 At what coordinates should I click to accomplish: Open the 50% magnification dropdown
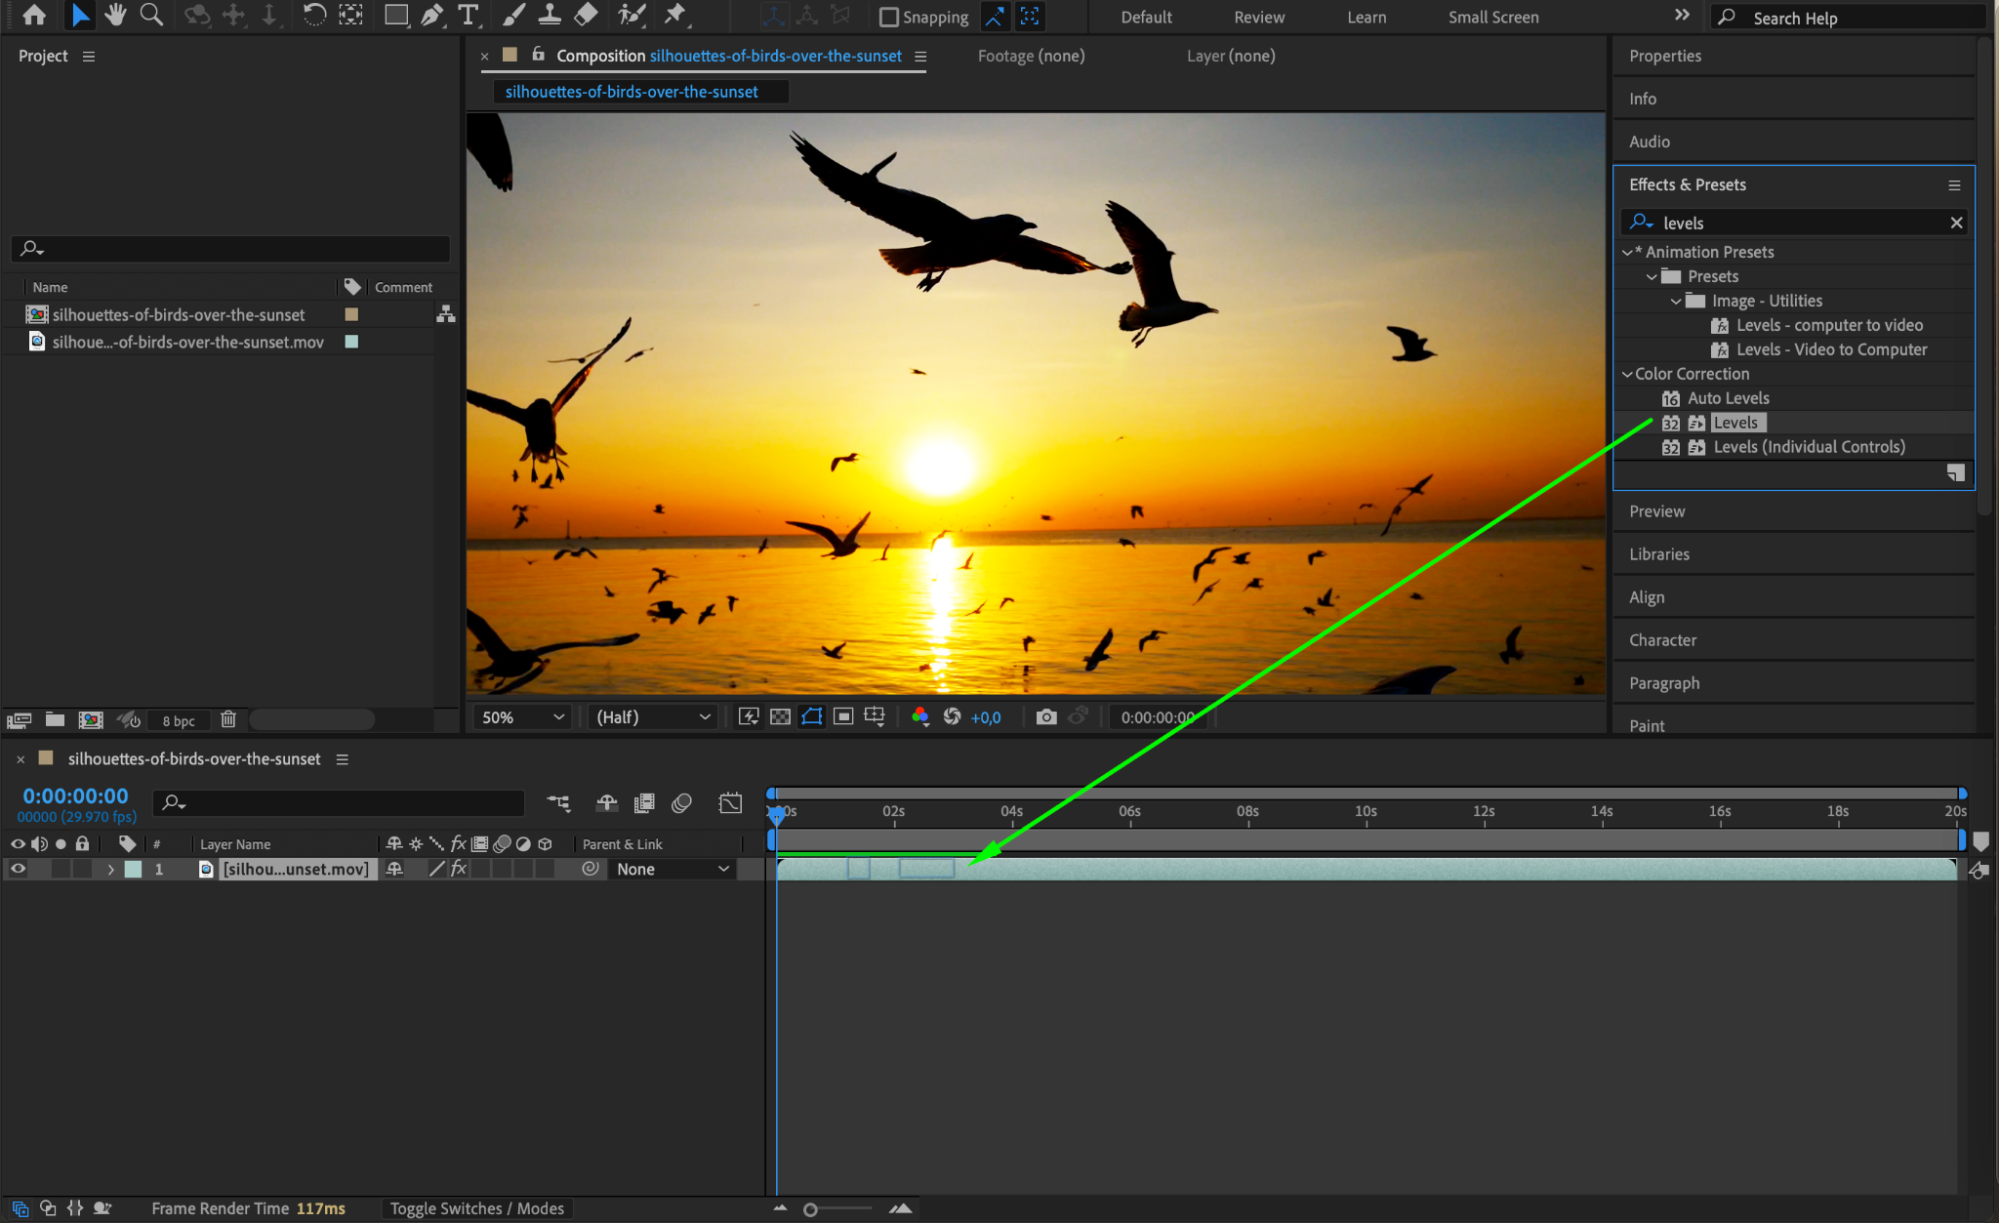point(523,717)
